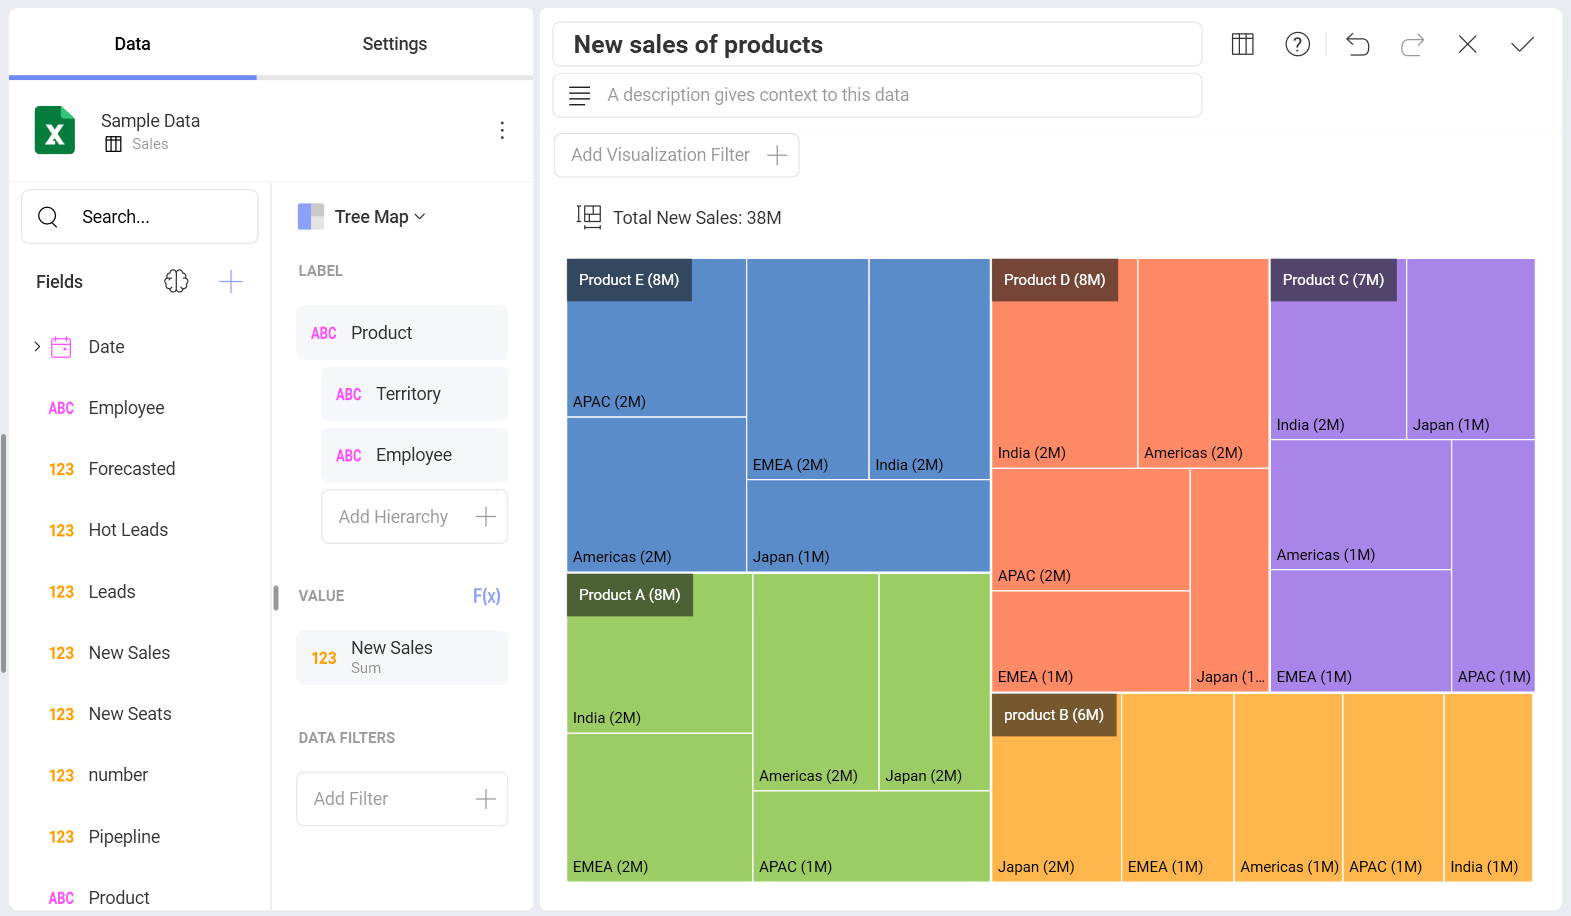Click the Product C (7M) header
This screenshot has height=916, width=1571.
[x=1333, y=280]
